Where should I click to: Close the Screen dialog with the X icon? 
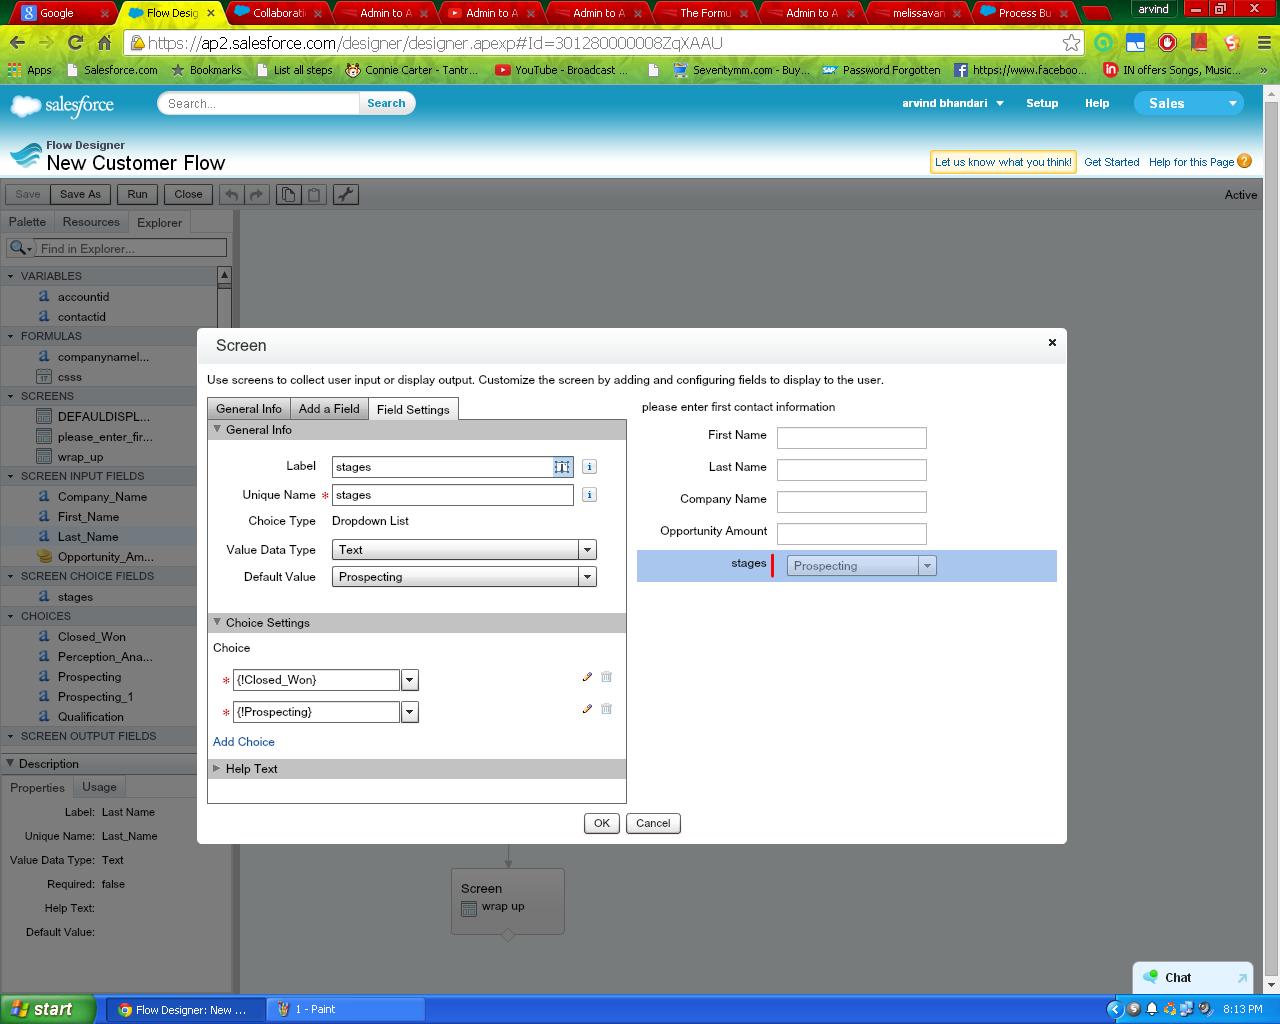click(1052, 343)
